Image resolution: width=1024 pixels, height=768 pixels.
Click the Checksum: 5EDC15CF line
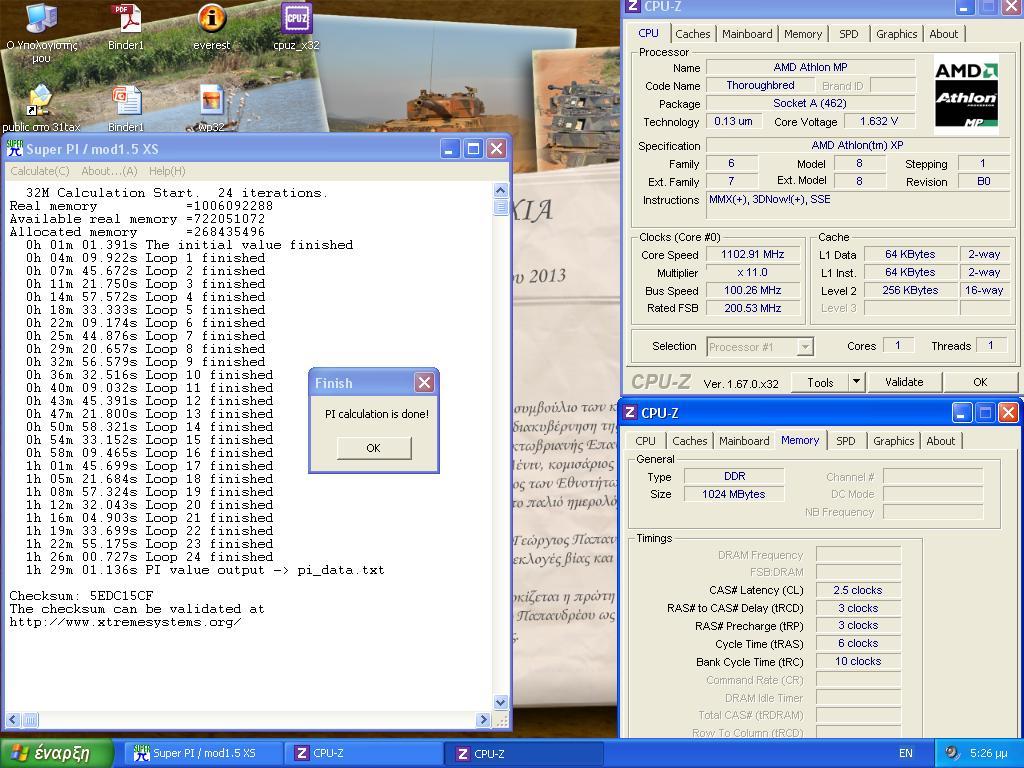(82, 596)
